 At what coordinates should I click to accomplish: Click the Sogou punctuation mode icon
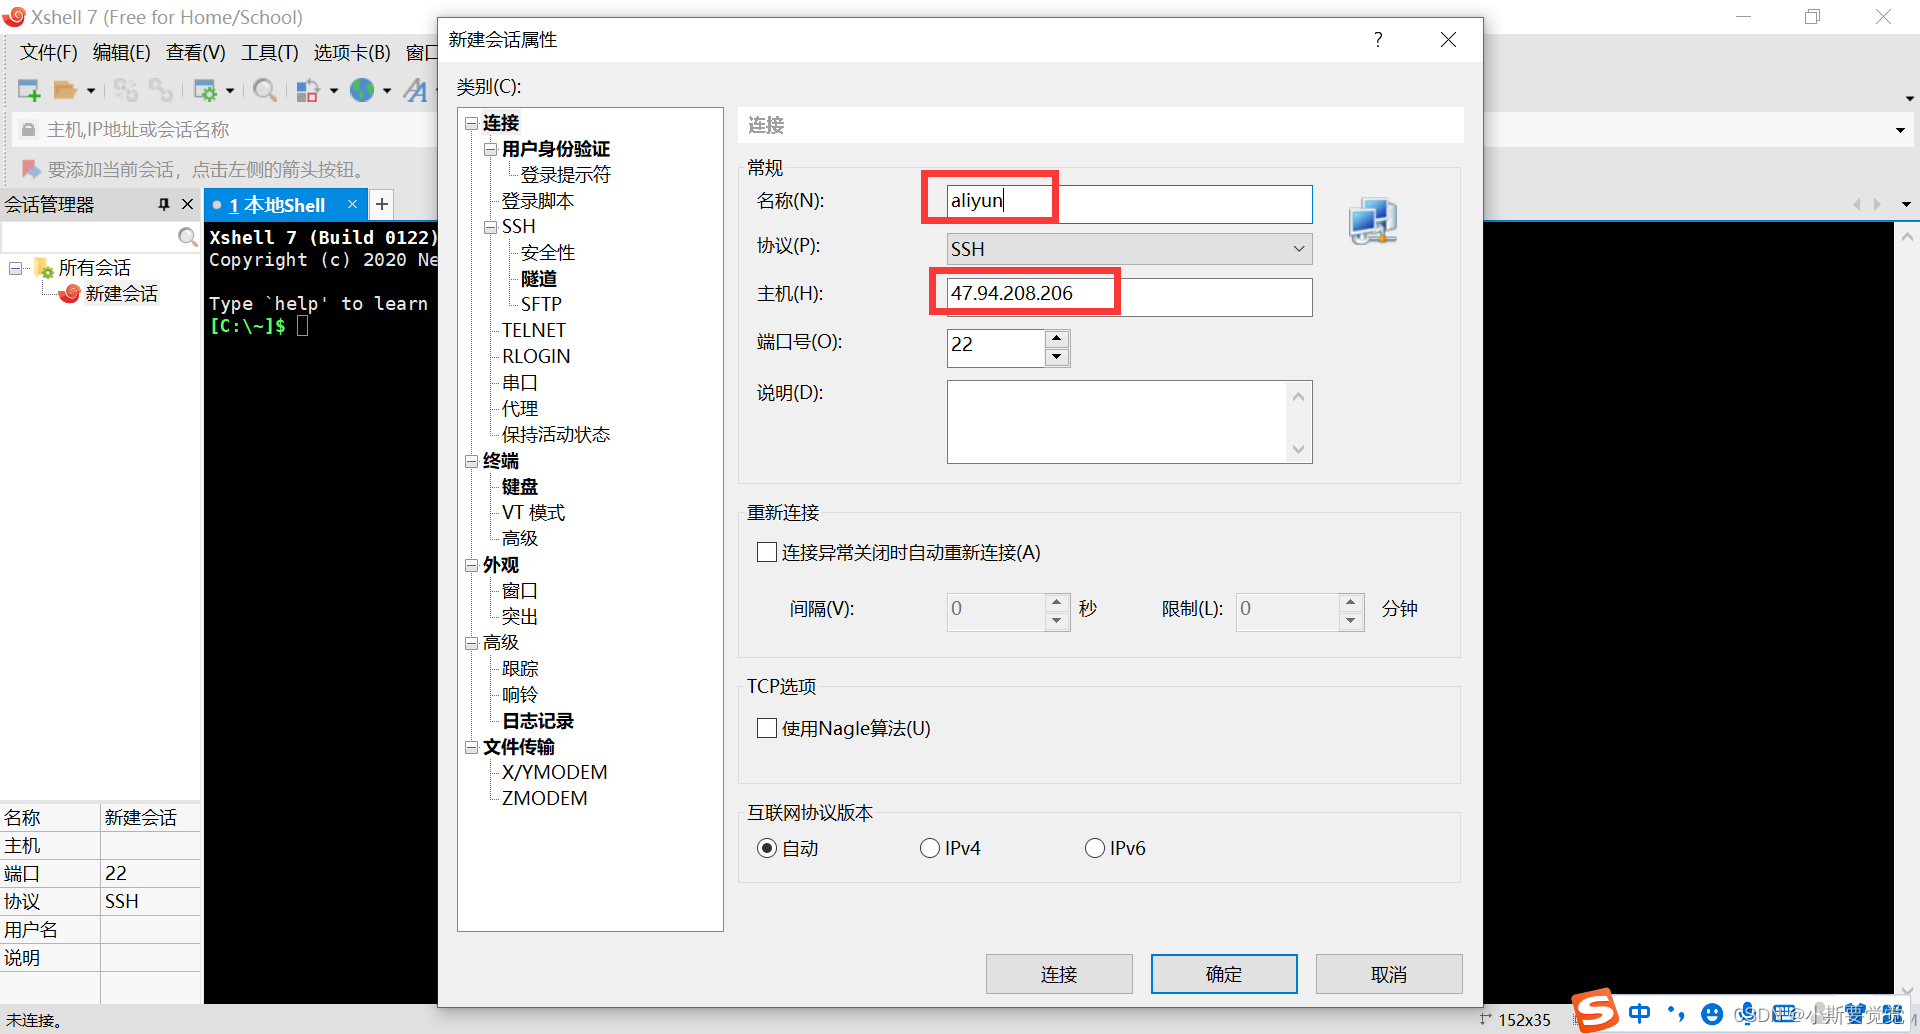click(1675, 1013)
